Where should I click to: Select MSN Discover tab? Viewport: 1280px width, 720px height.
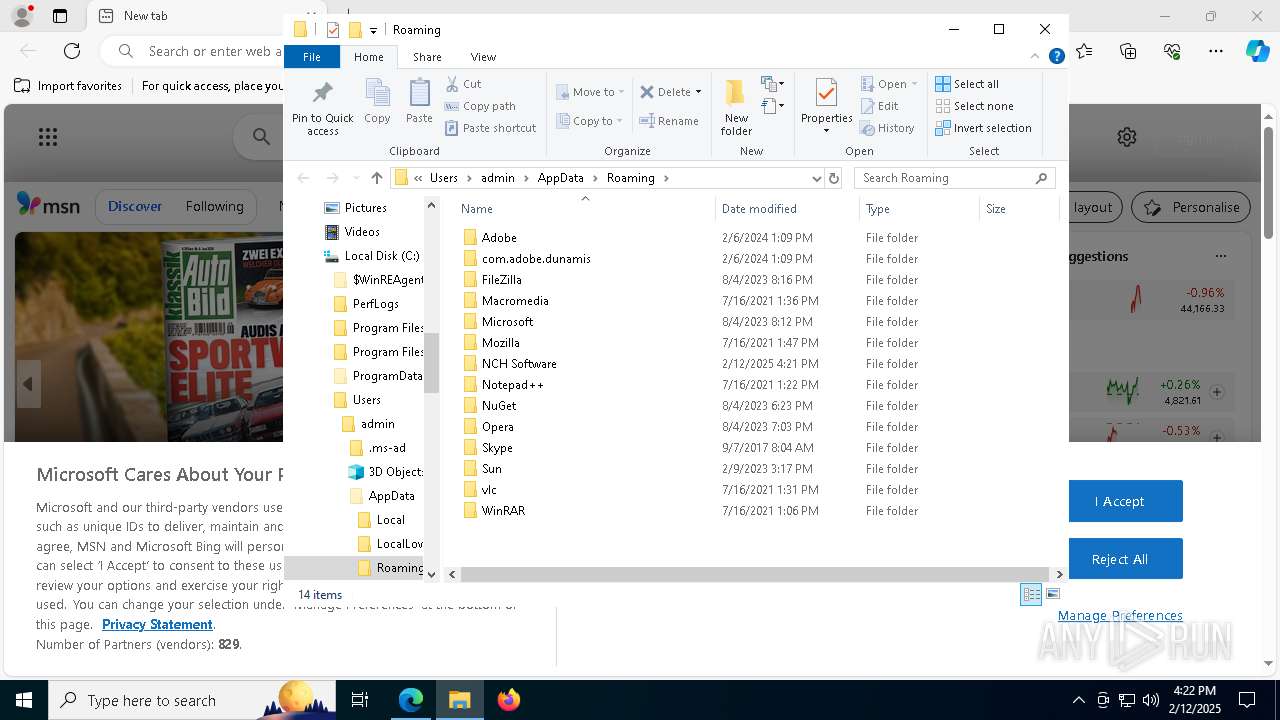pyautogui.click(x=135, y=206)
